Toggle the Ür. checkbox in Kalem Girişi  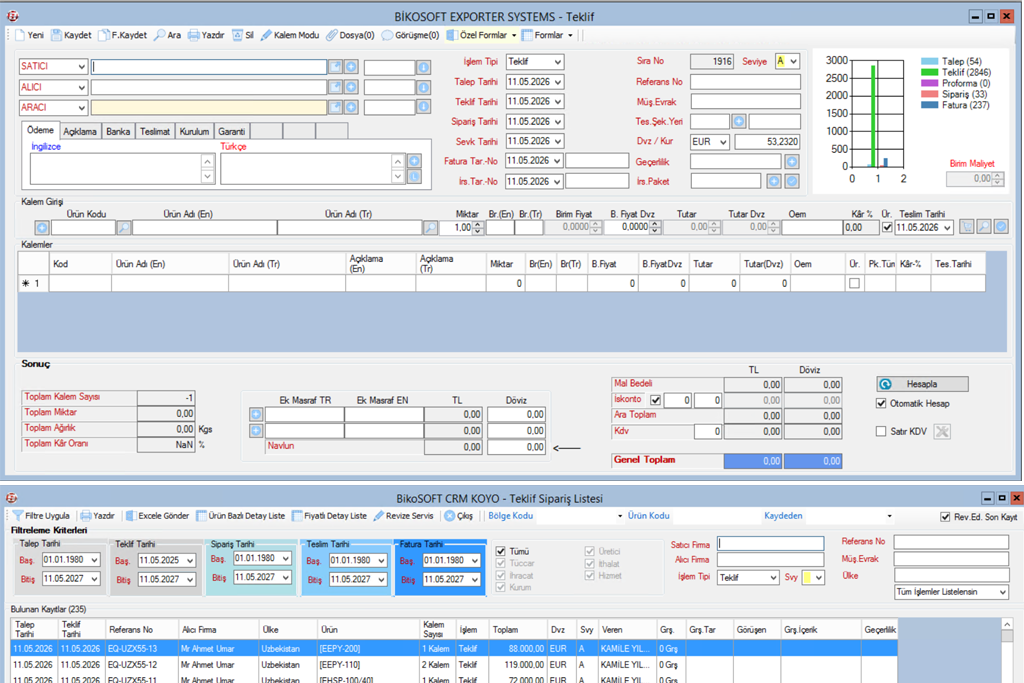[887, 227]
